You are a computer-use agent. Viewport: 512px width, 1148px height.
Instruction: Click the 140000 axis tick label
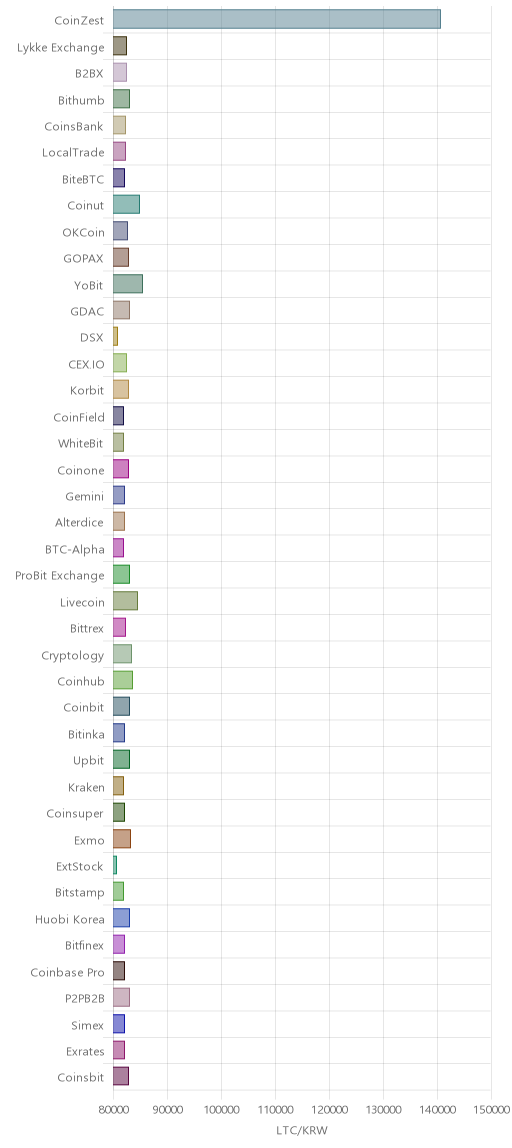coord(437,1109)
